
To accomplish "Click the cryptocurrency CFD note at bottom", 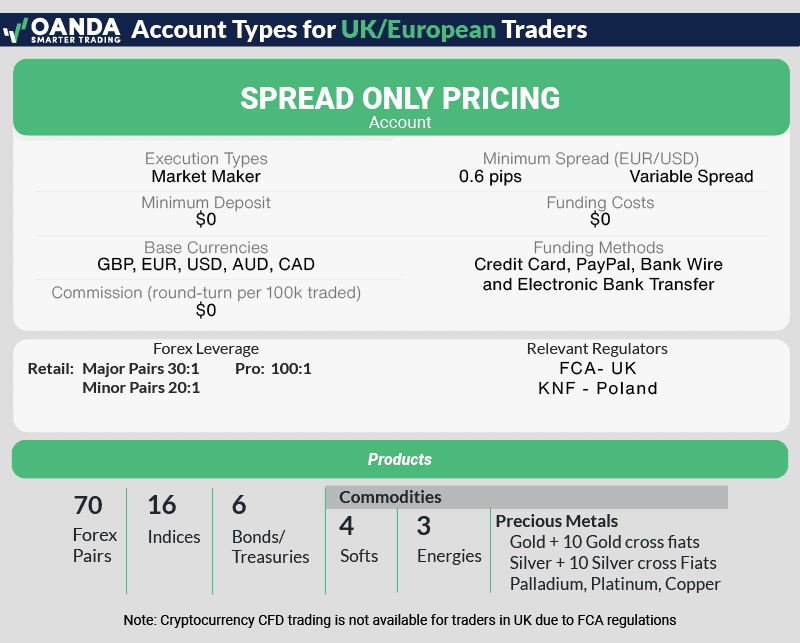I will 400,621.
